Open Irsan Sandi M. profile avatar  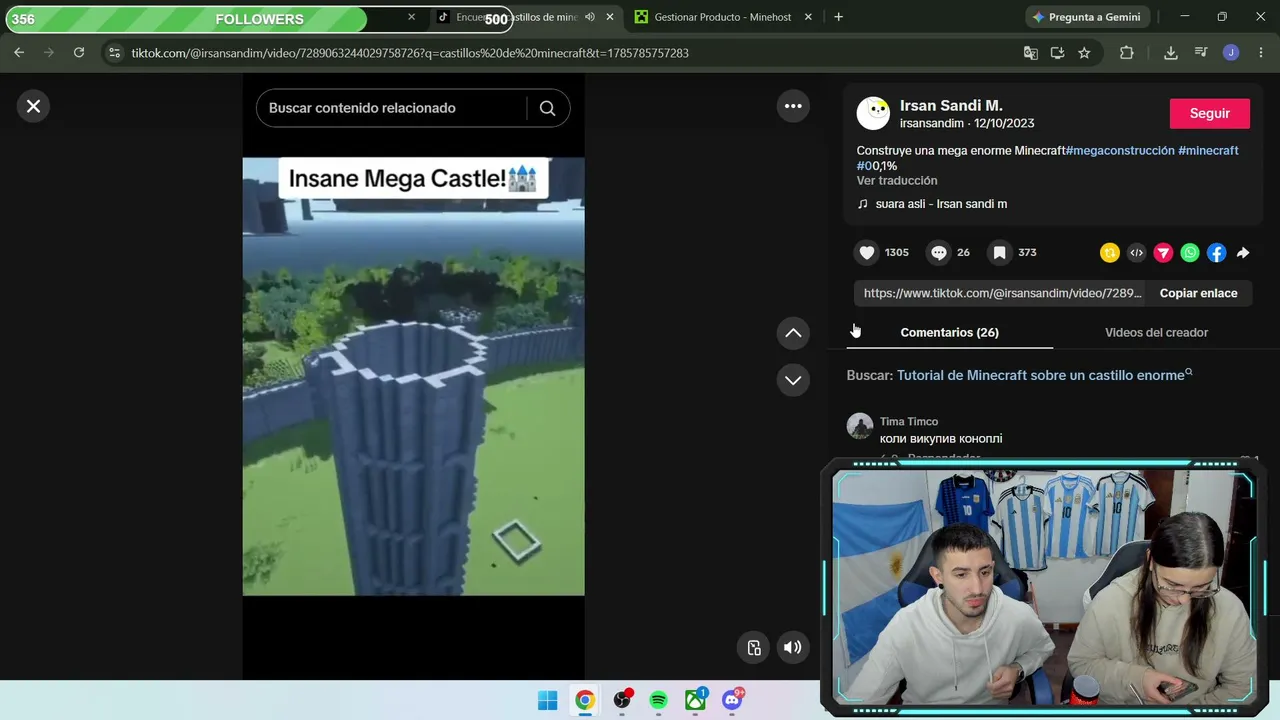click(x=873, y=113)
